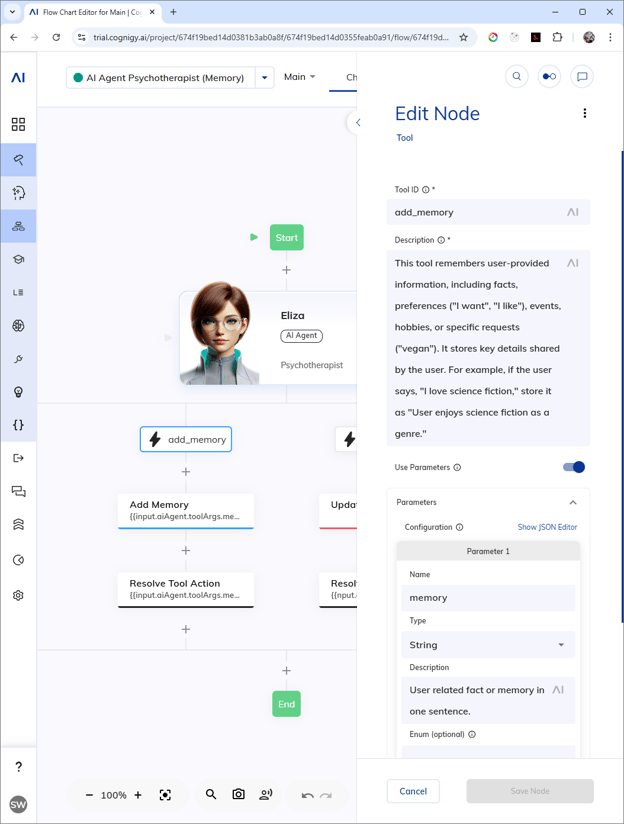Click Show JSON Editor link
The image size is (624, 824).
coord(547,527)
